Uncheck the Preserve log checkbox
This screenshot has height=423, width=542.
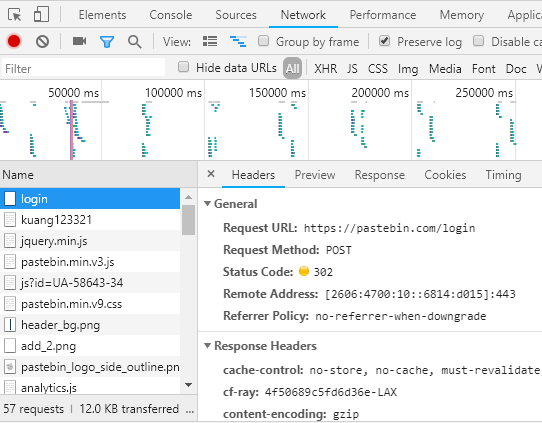(384, 41)
